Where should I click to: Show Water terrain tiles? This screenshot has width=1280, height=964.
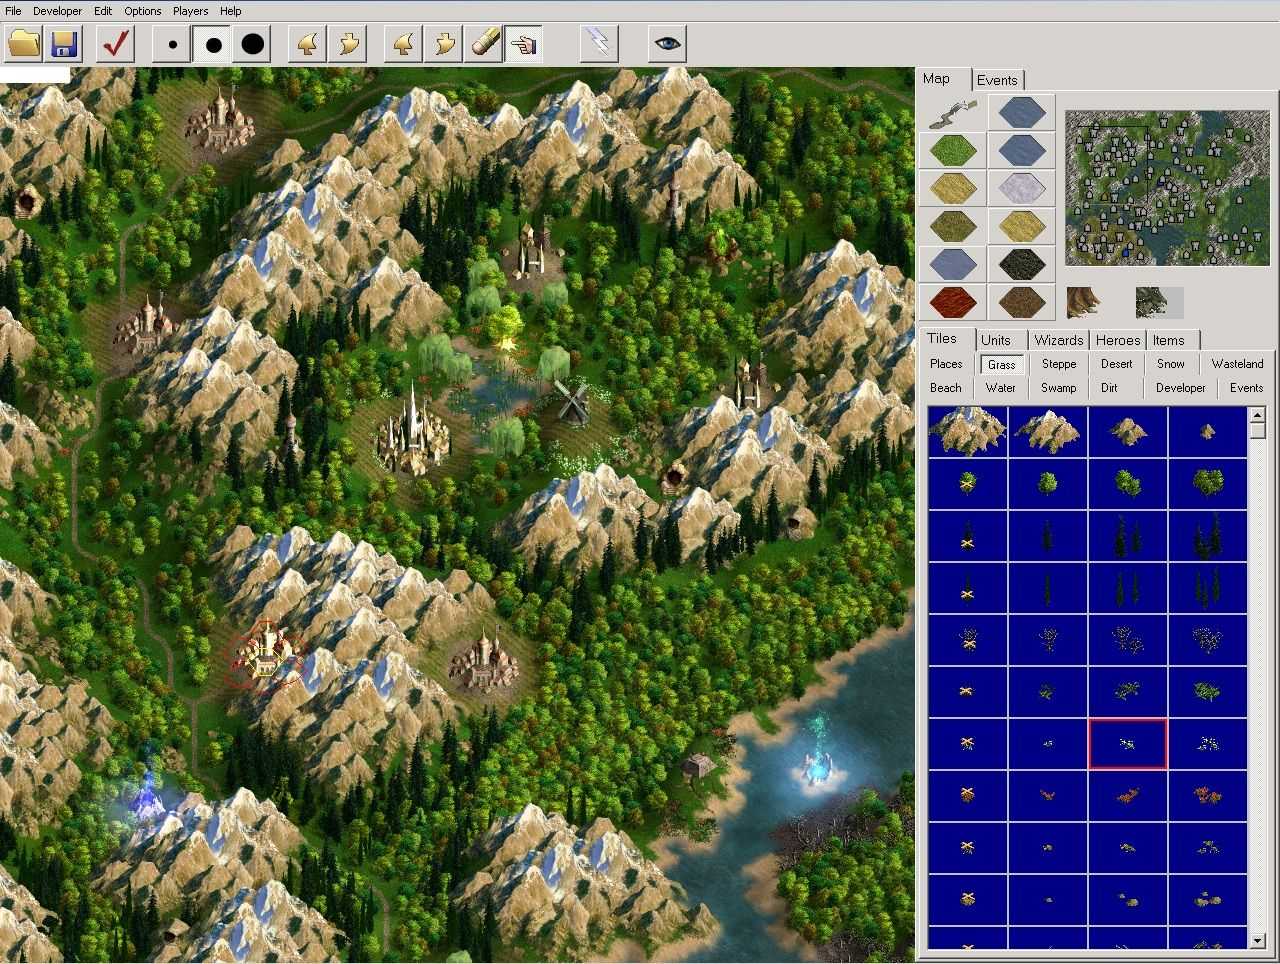click(1000, 388)
